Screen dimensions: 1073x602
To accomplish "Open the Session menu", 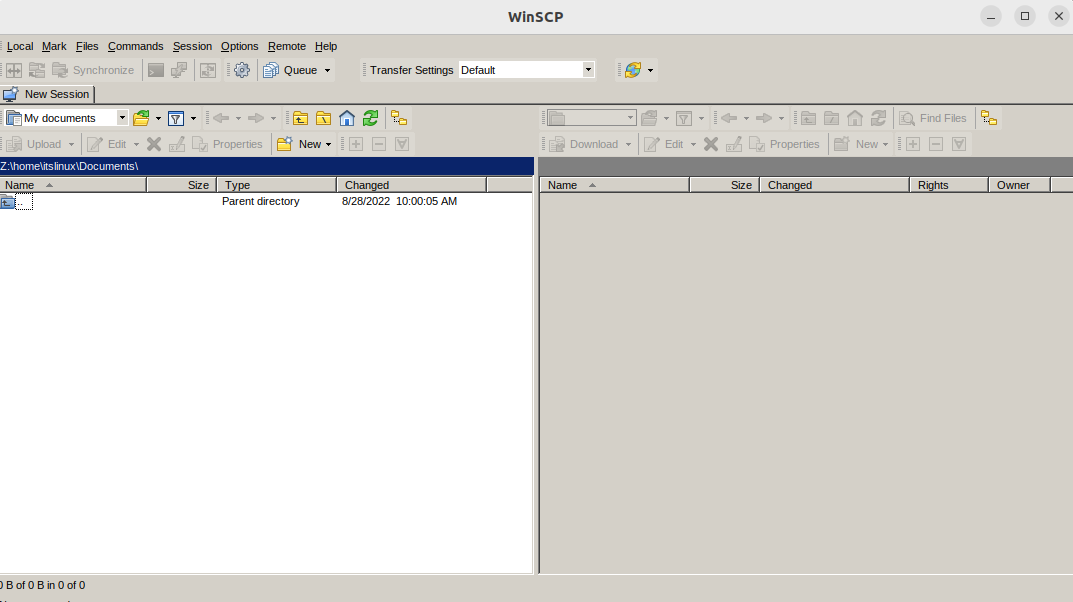I will (192, 46).
